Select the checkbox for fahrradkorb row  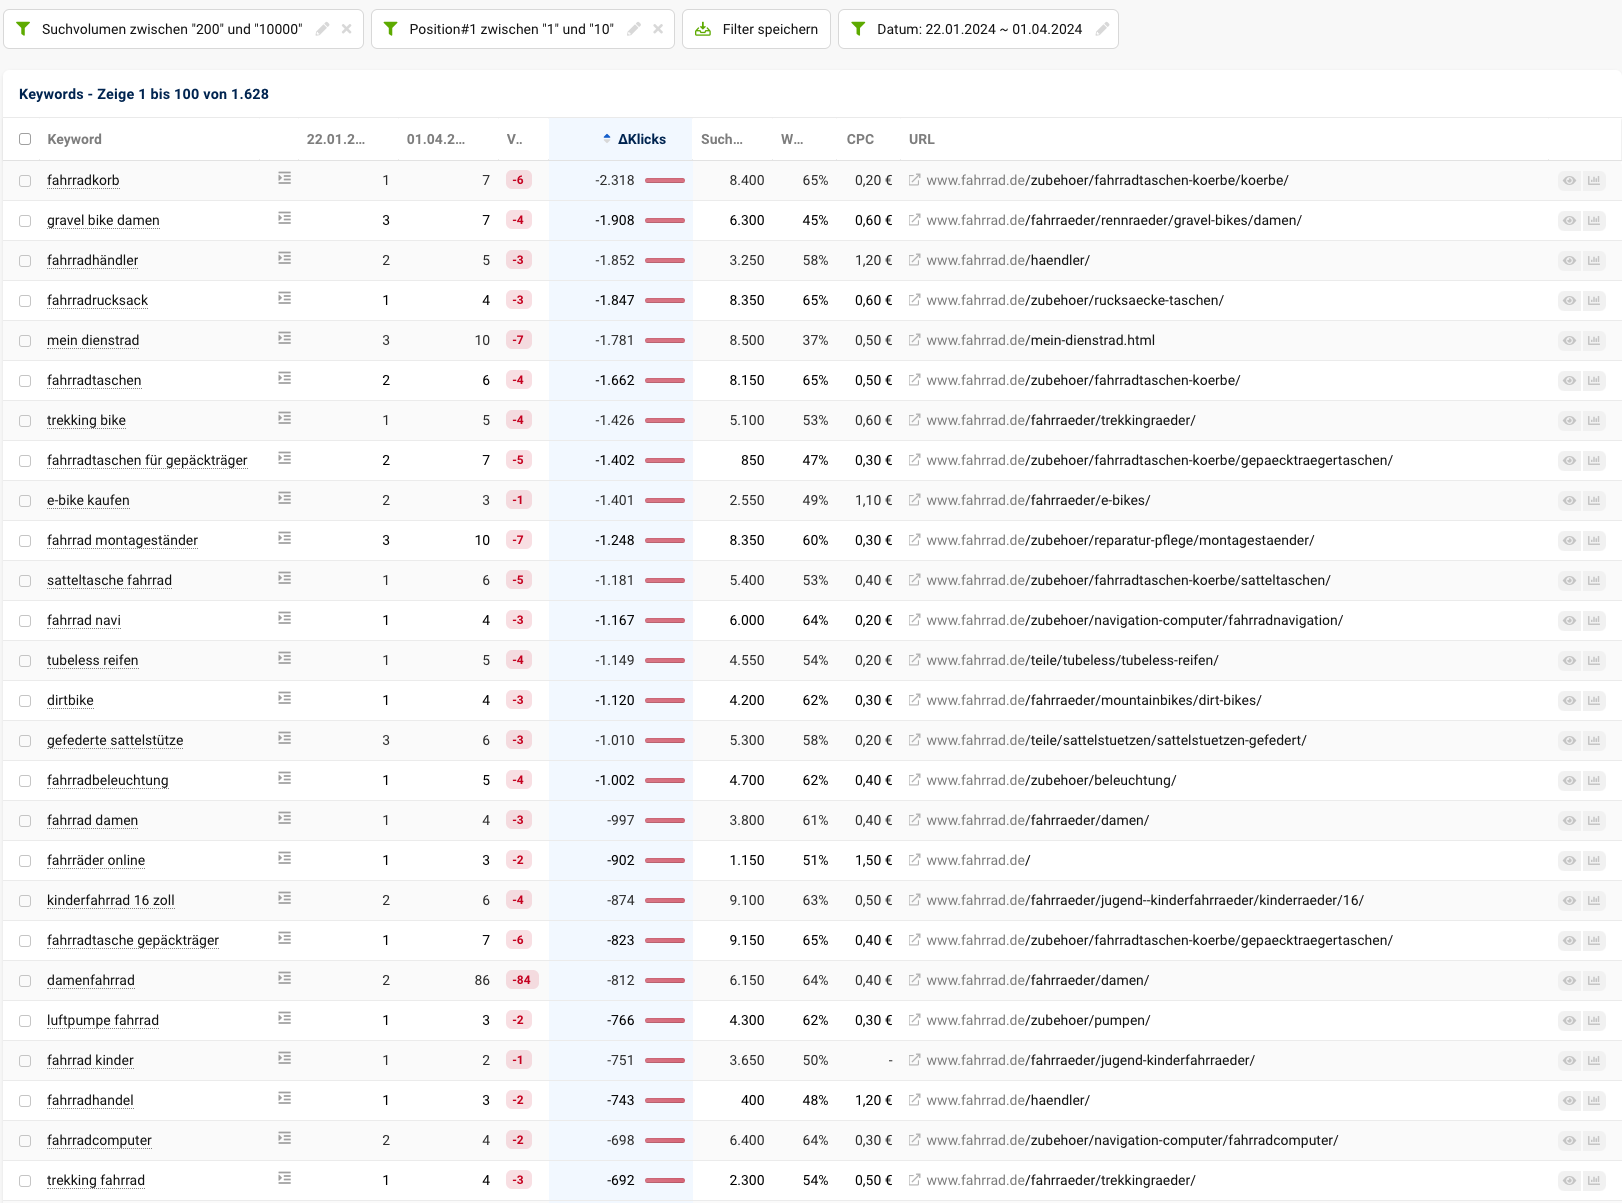(25, 181)
